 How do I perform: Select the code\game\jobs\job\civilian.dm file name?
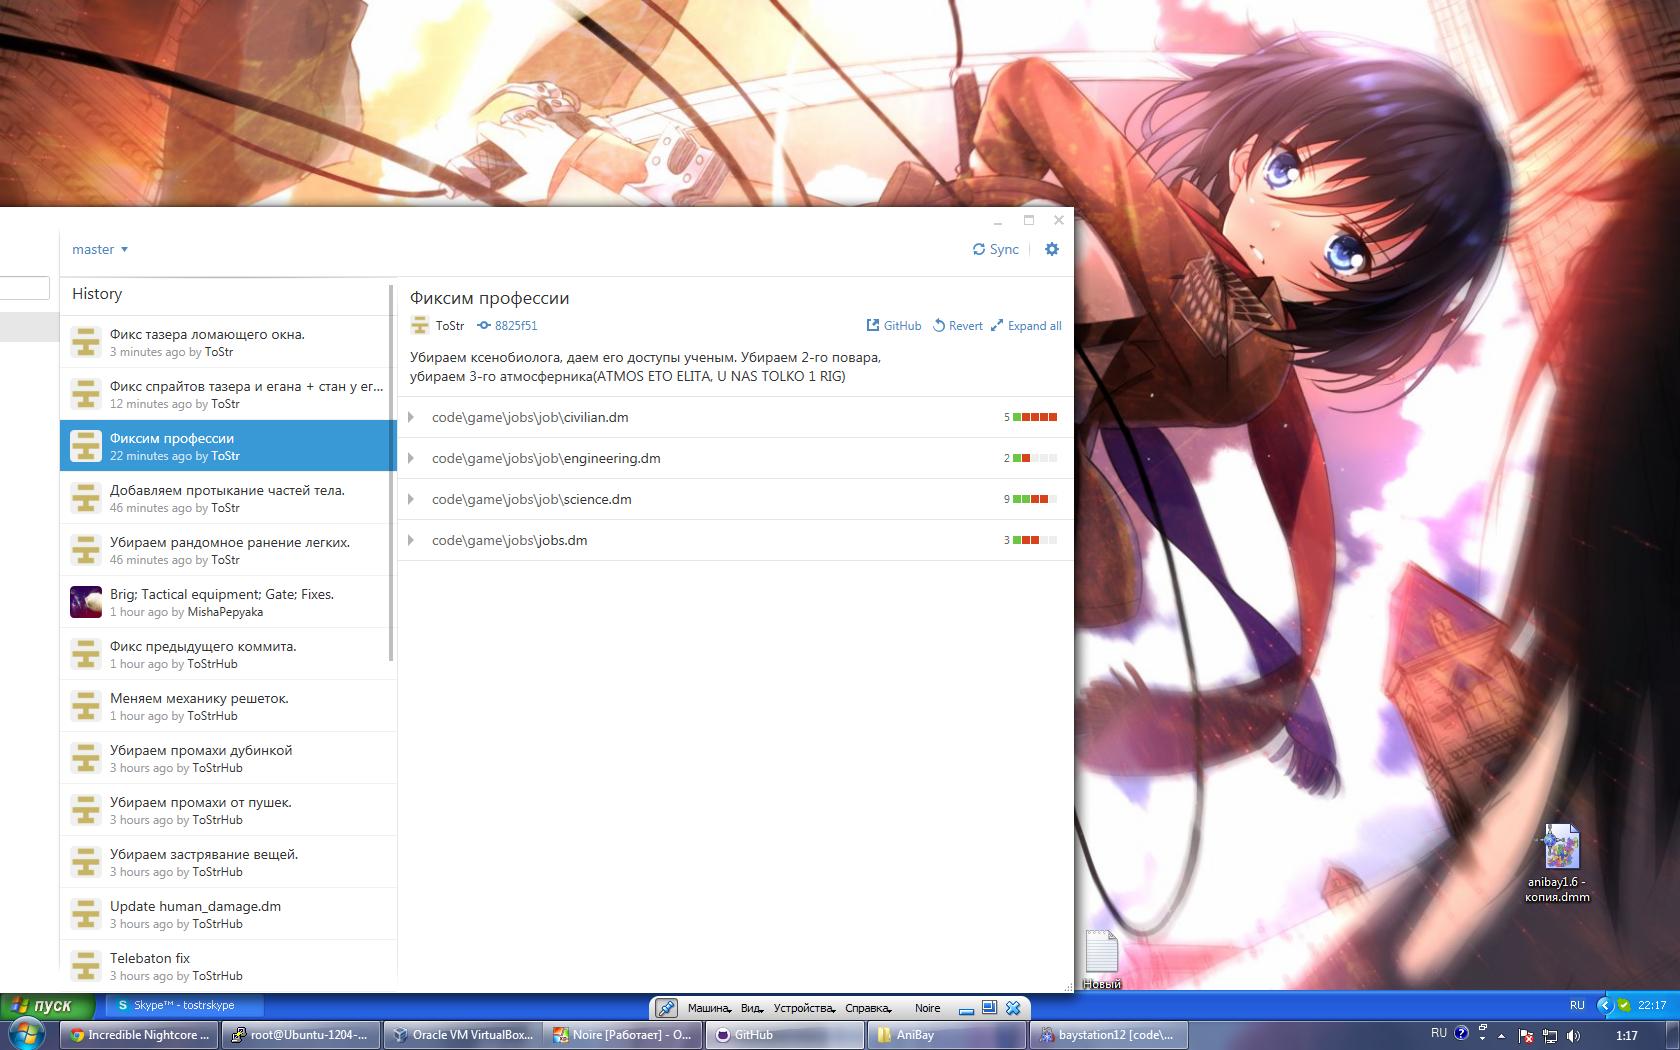pos(530,417)
